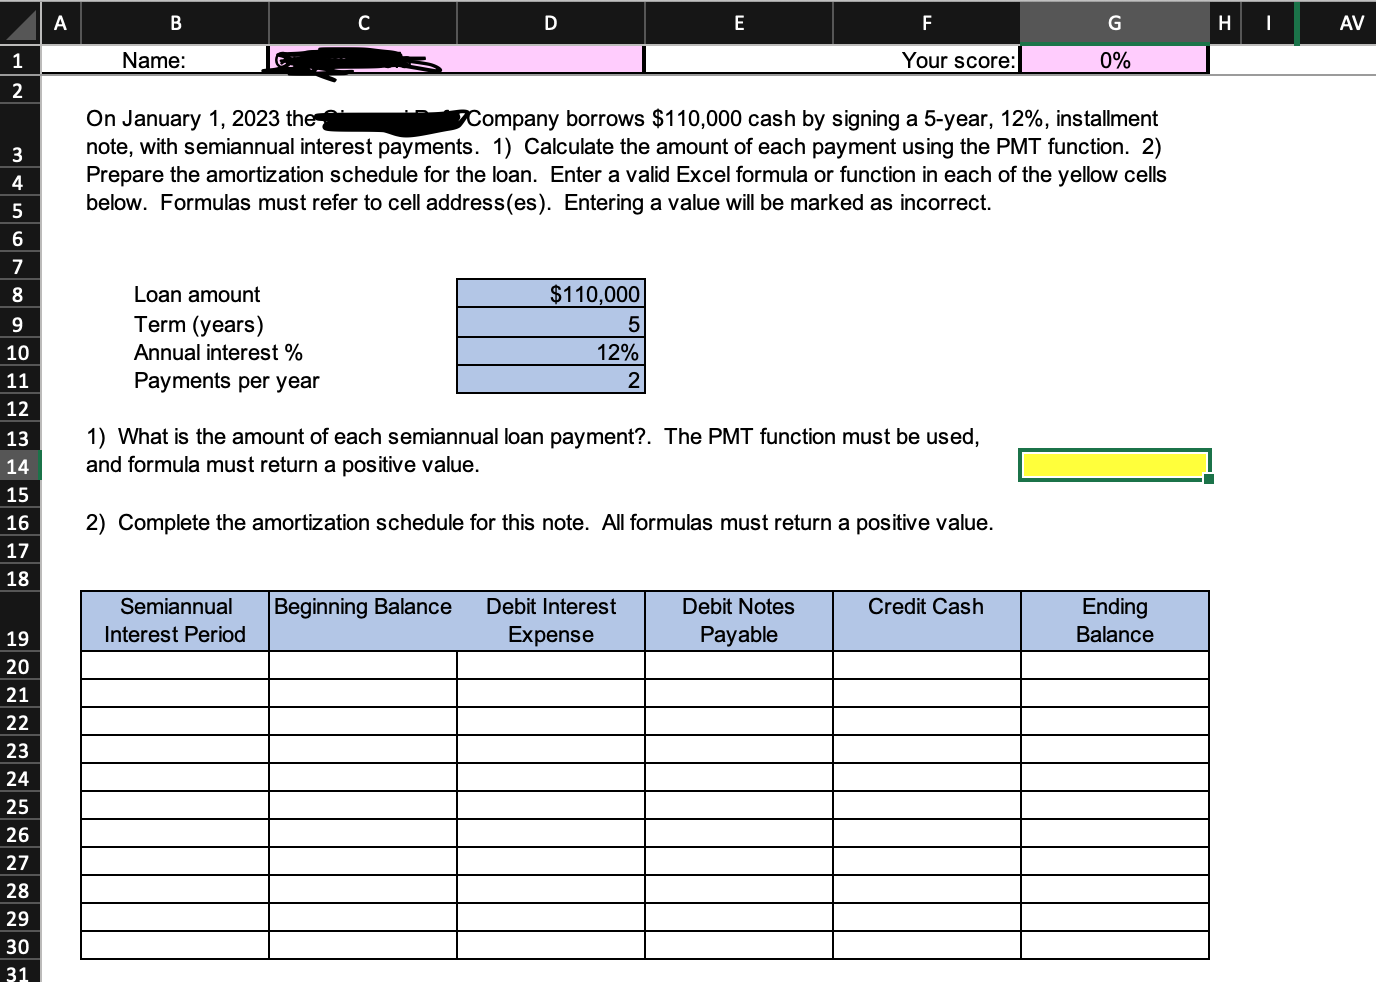The height and width of the screenshot is (982, 1376).
Task: Select the Payments per year value 2
Action: [x=551, y=380]
